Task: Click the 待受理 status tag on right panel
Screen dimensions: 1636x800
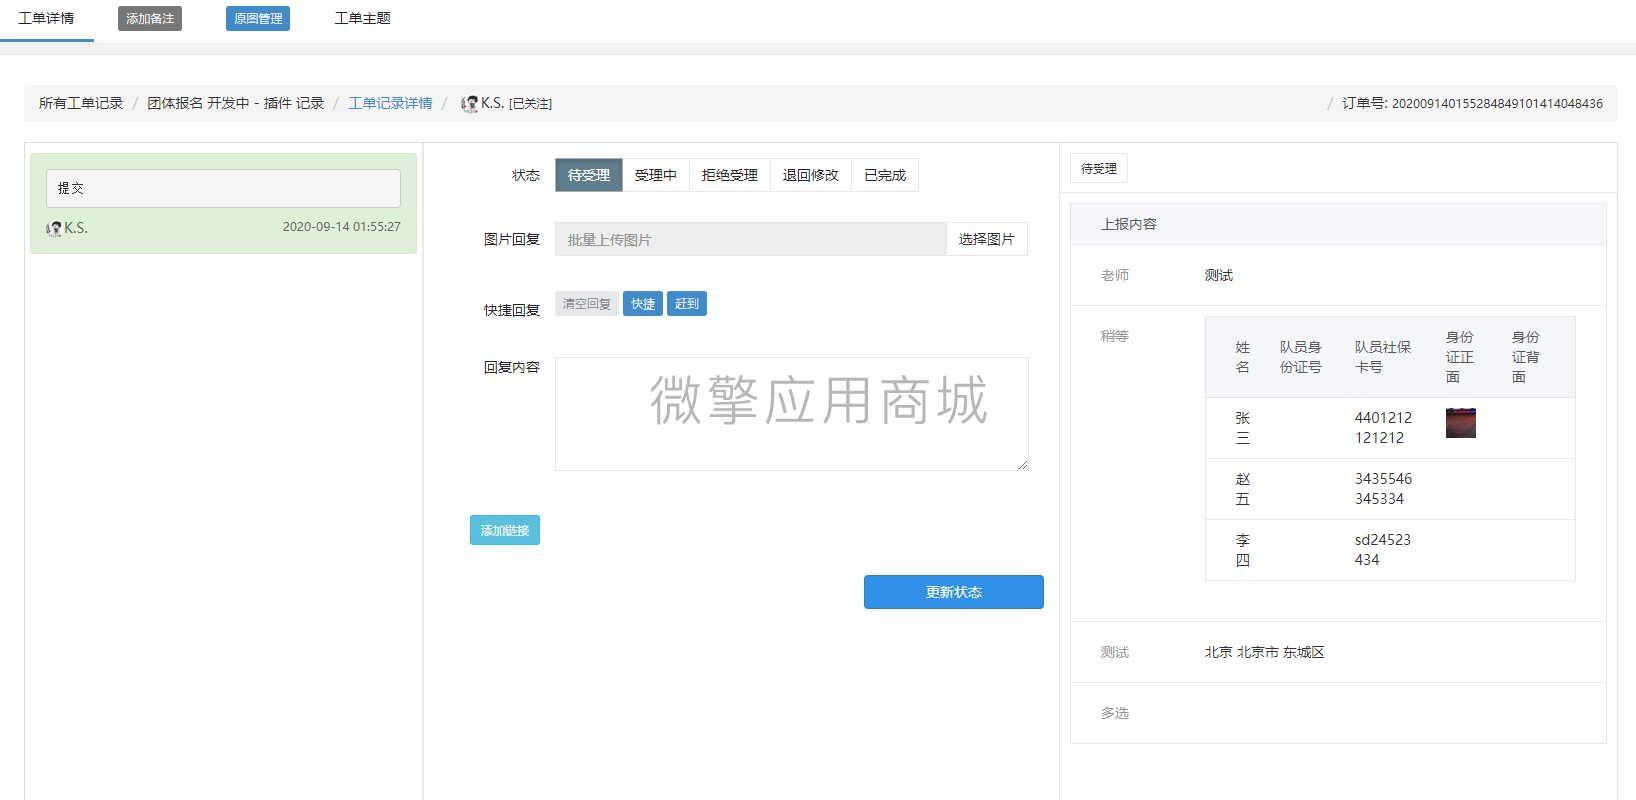Action: [x=1099, y=168]
